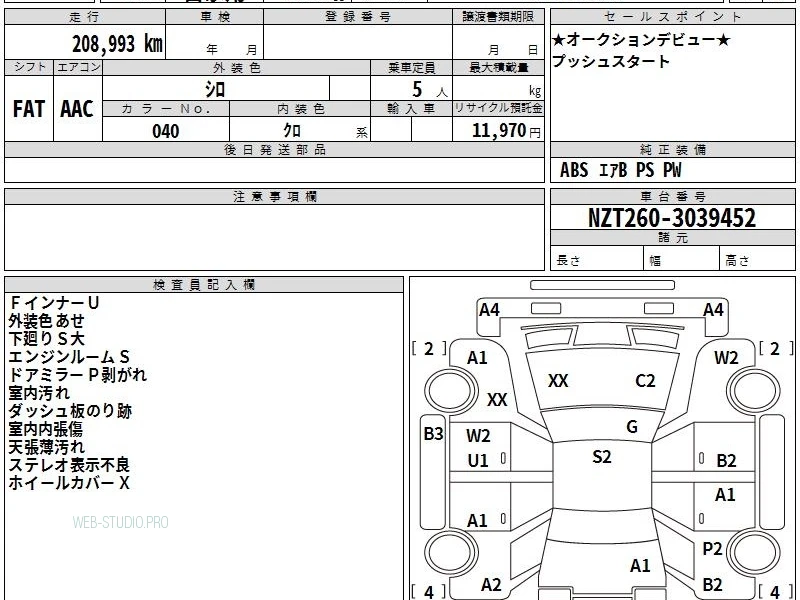The width and height of the screenshot is (800, 600).
Task: Click the カラーNo. header
Action: click(x=166, y=109)
